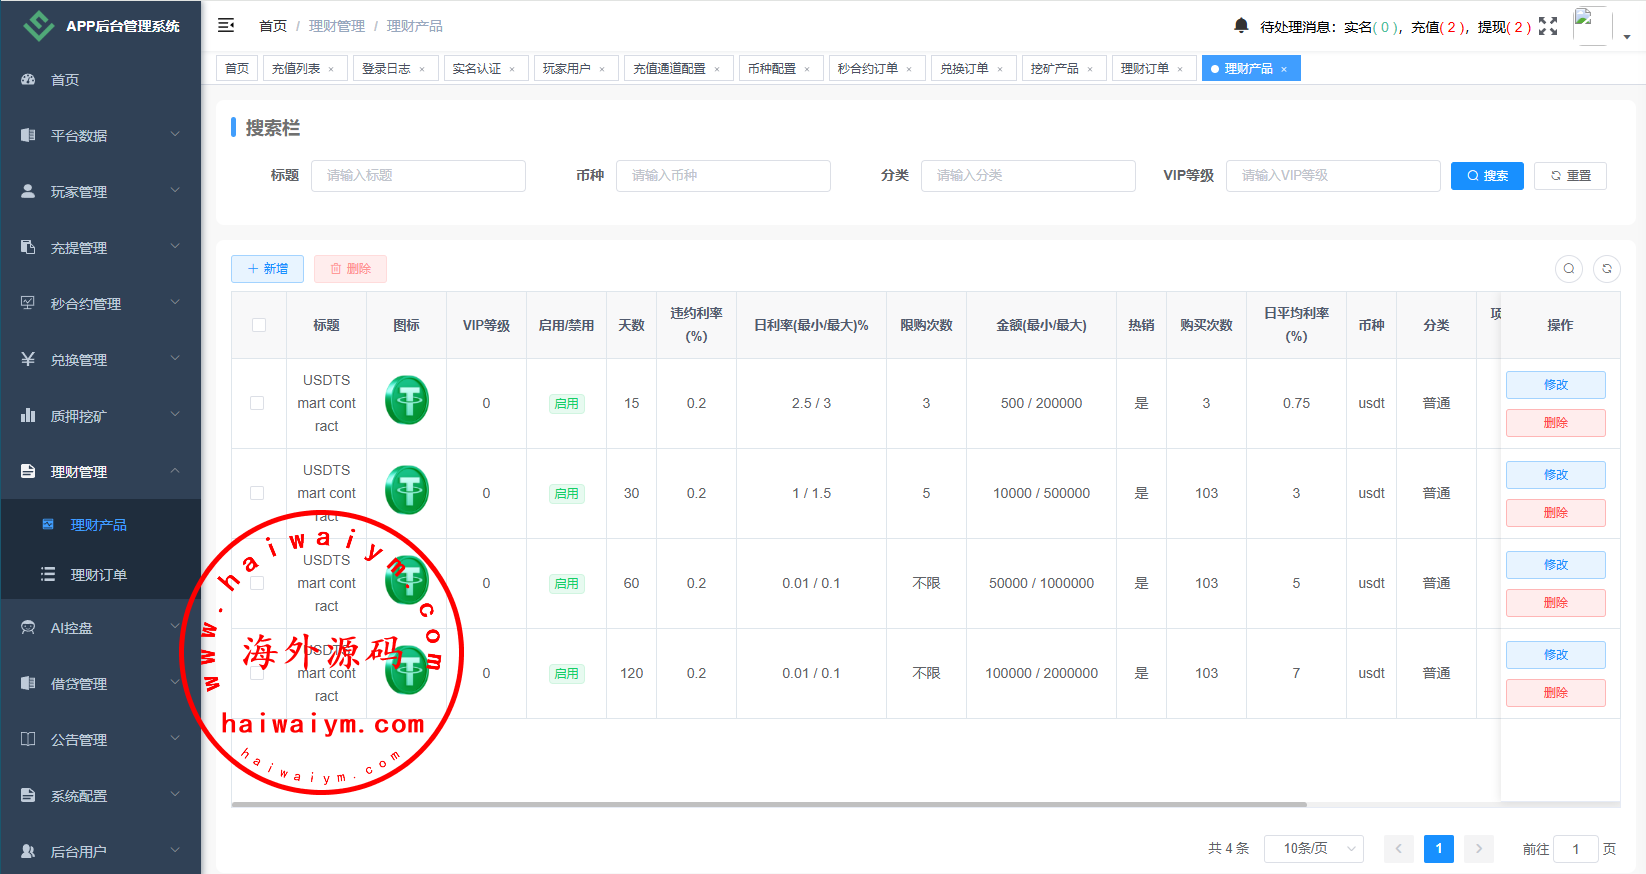Close the 玩家用户 tab
The image size is (1646, 874).
point(602,69)
